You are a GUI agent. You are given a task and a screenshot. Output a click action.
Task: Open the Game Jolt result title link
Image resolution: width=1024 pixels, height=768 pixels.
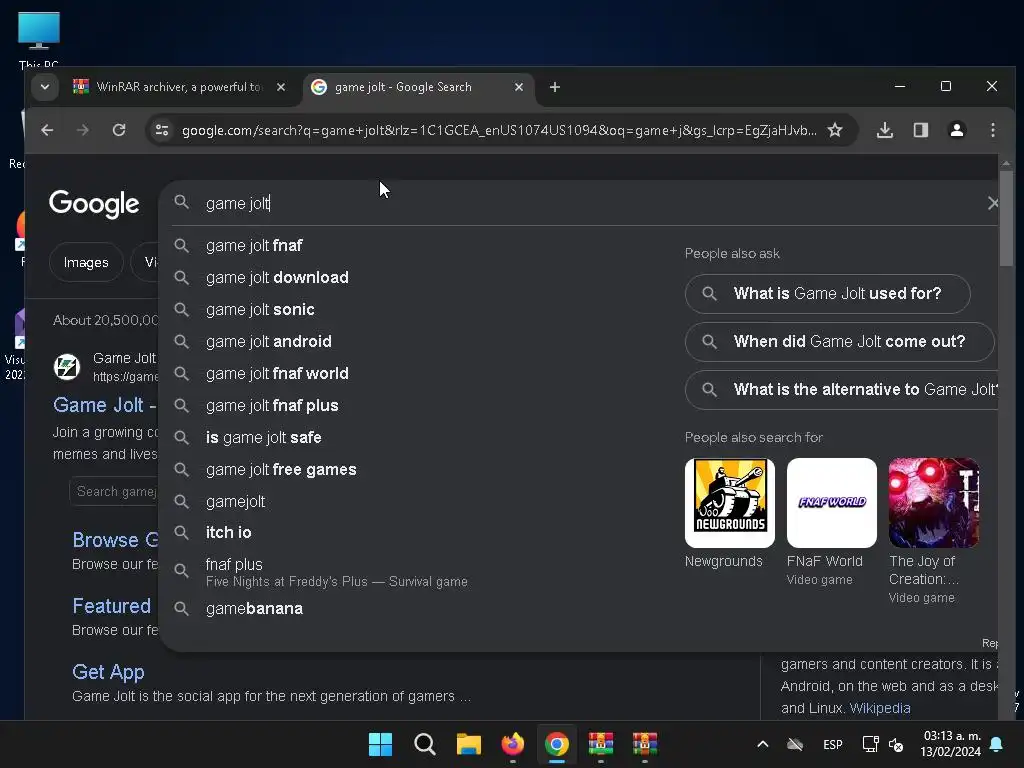[104, 405]
